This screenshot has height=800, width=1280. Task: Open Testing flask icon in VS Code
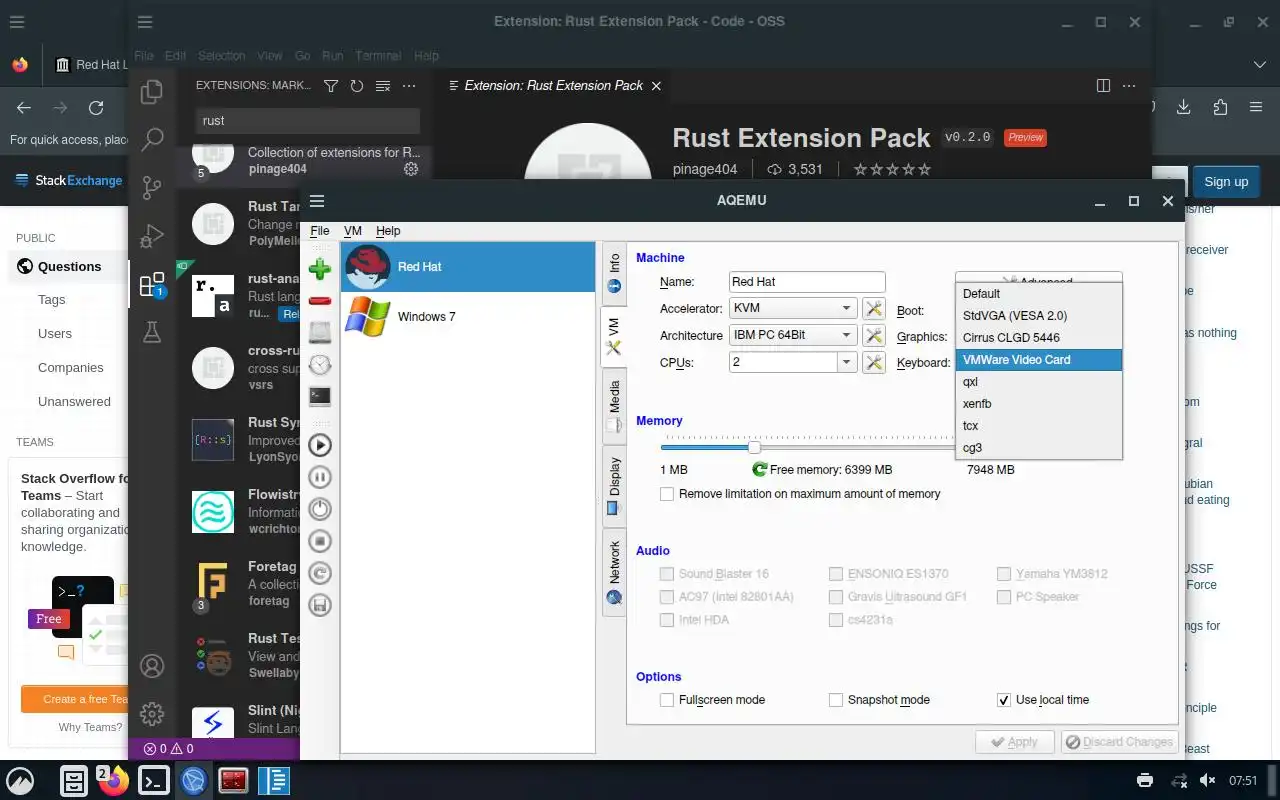(152, 332)
